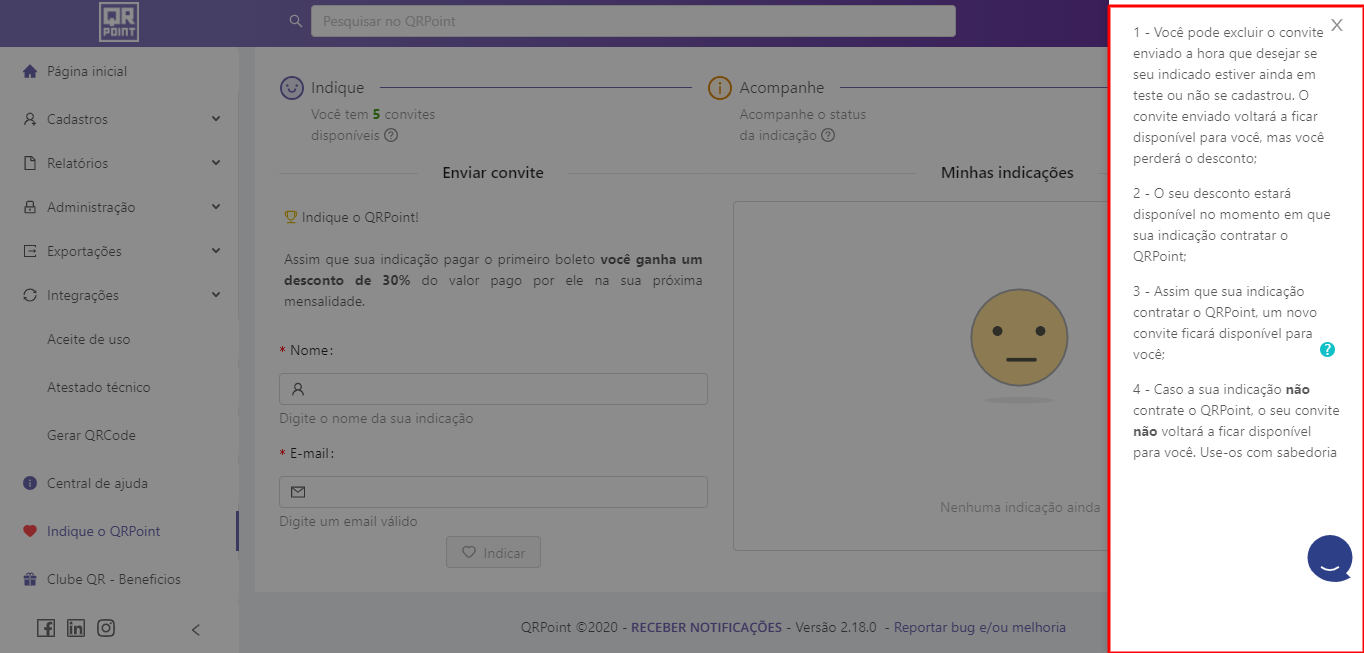The width and height of the screenshot is (1364, 653).
Task: Collapse the sidebar with arrow
Action: 196,629
